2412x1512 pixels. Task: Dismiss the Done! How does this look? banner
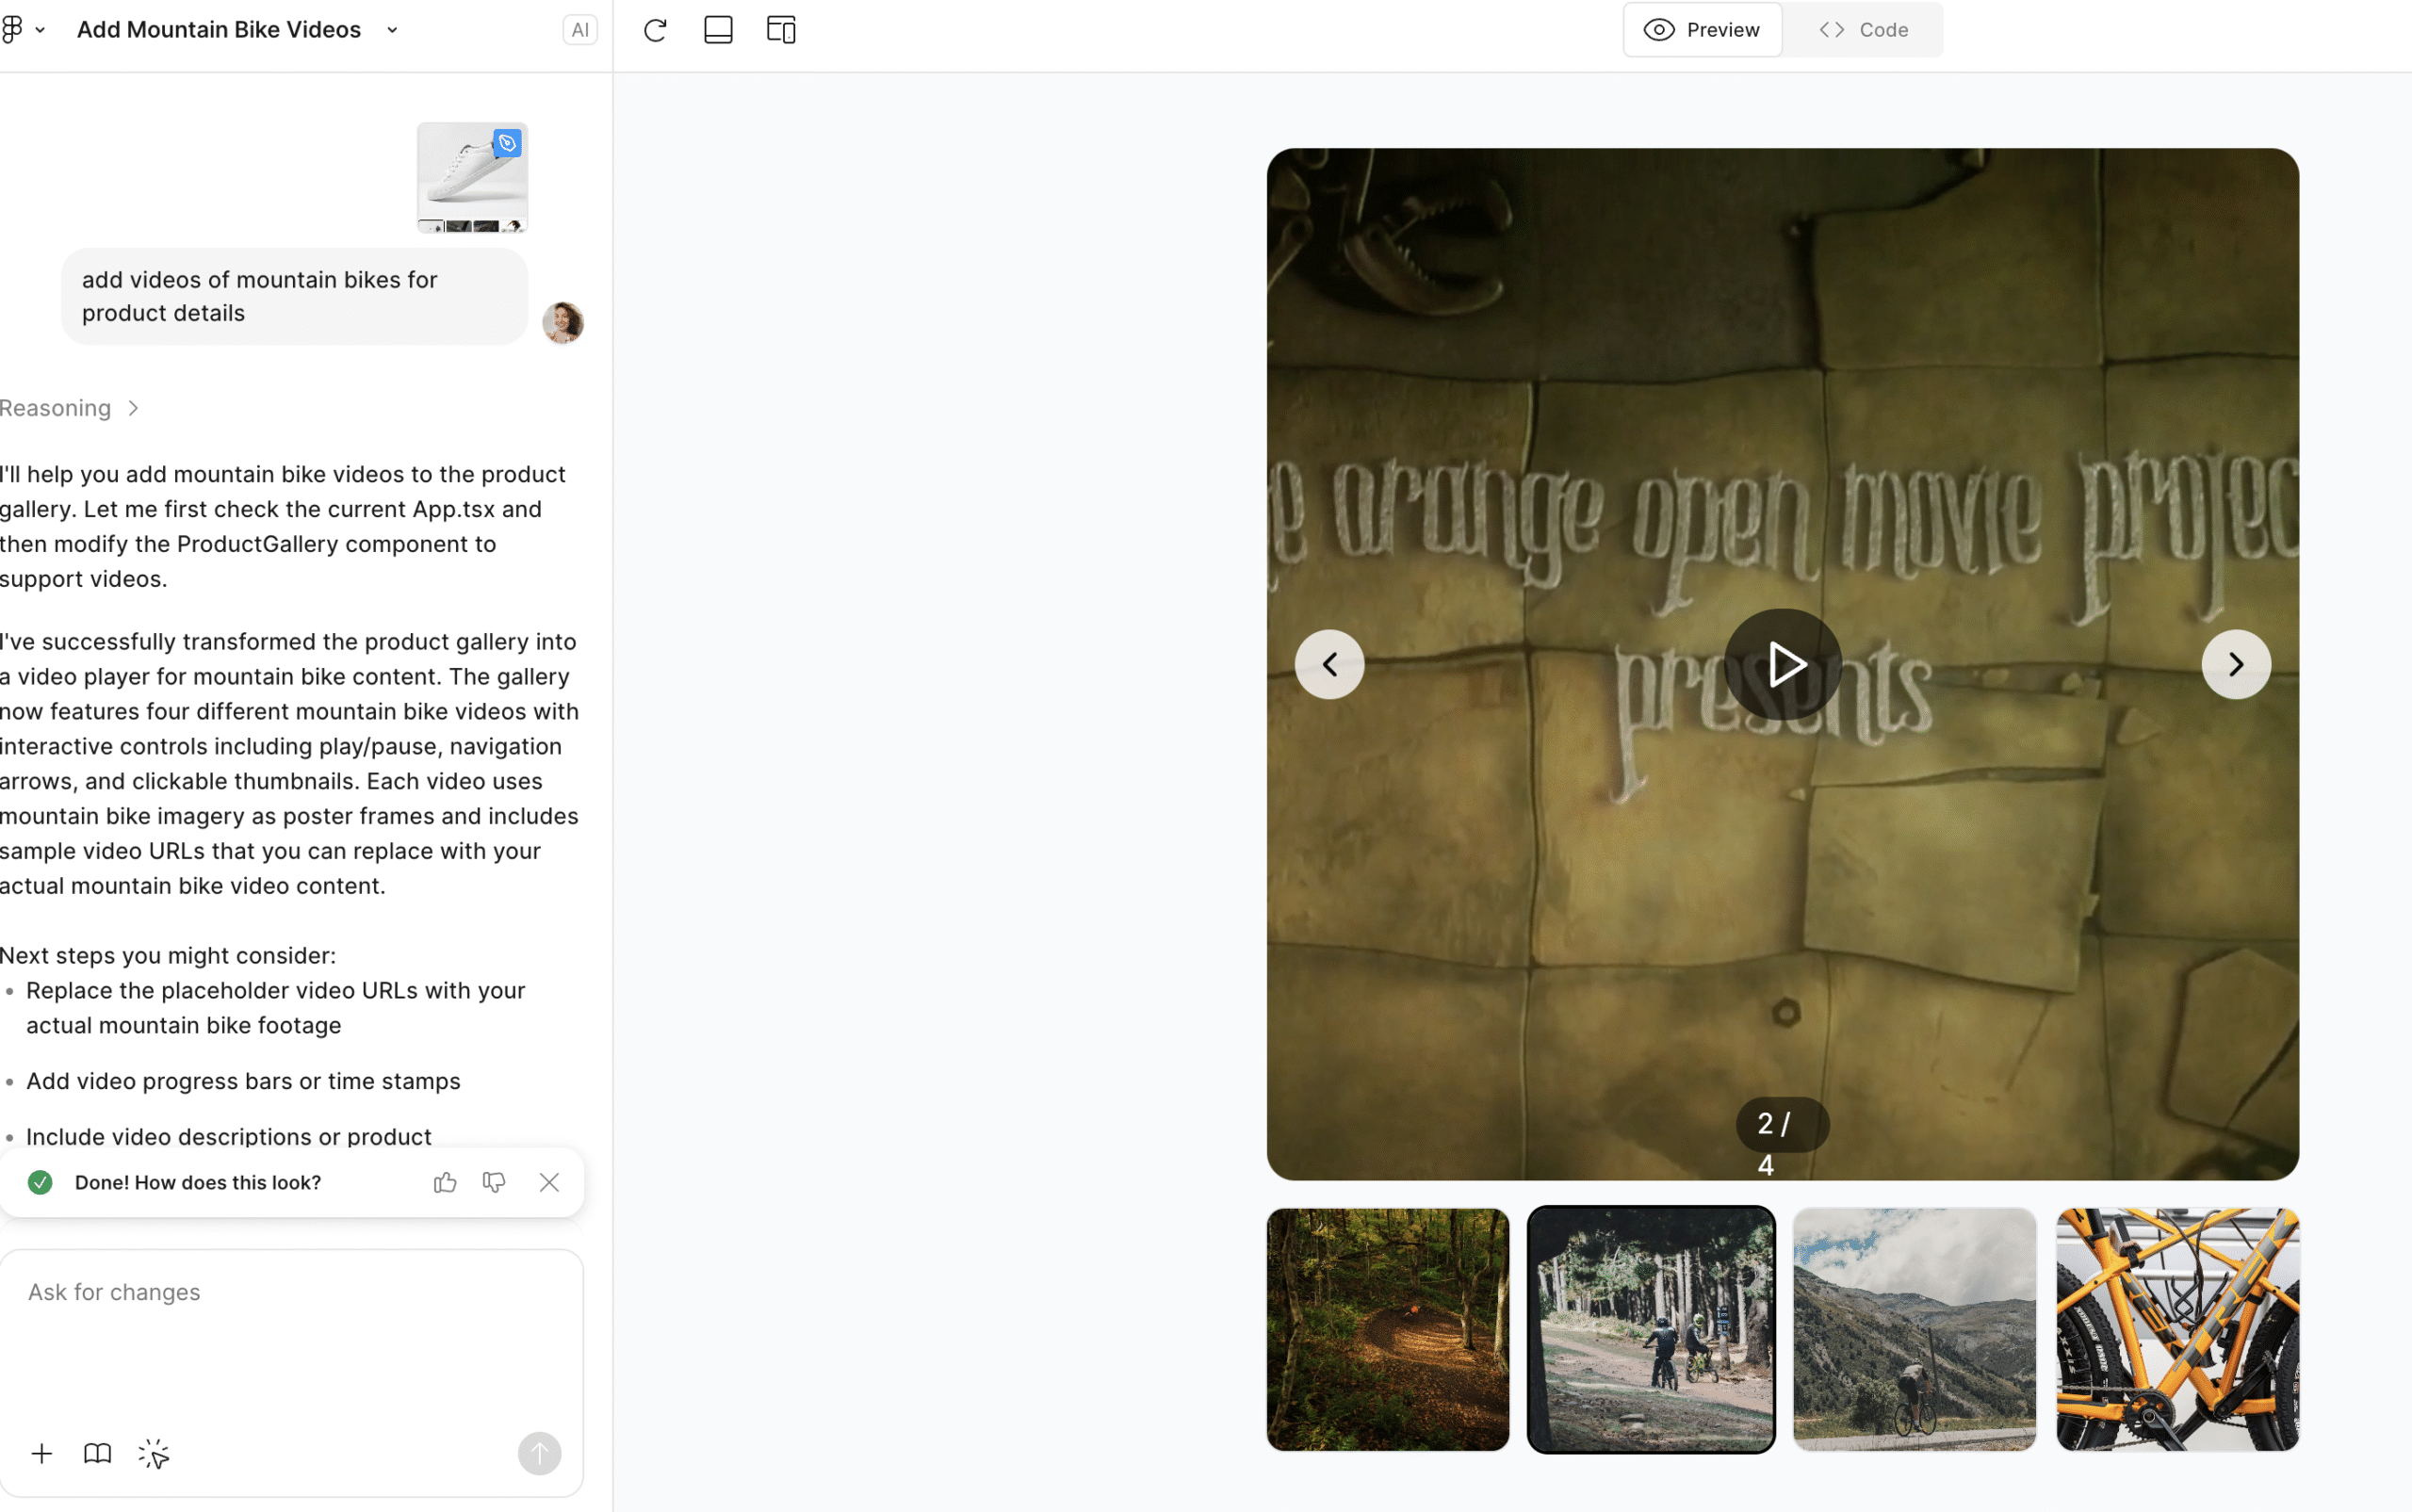coord(549,1182)
